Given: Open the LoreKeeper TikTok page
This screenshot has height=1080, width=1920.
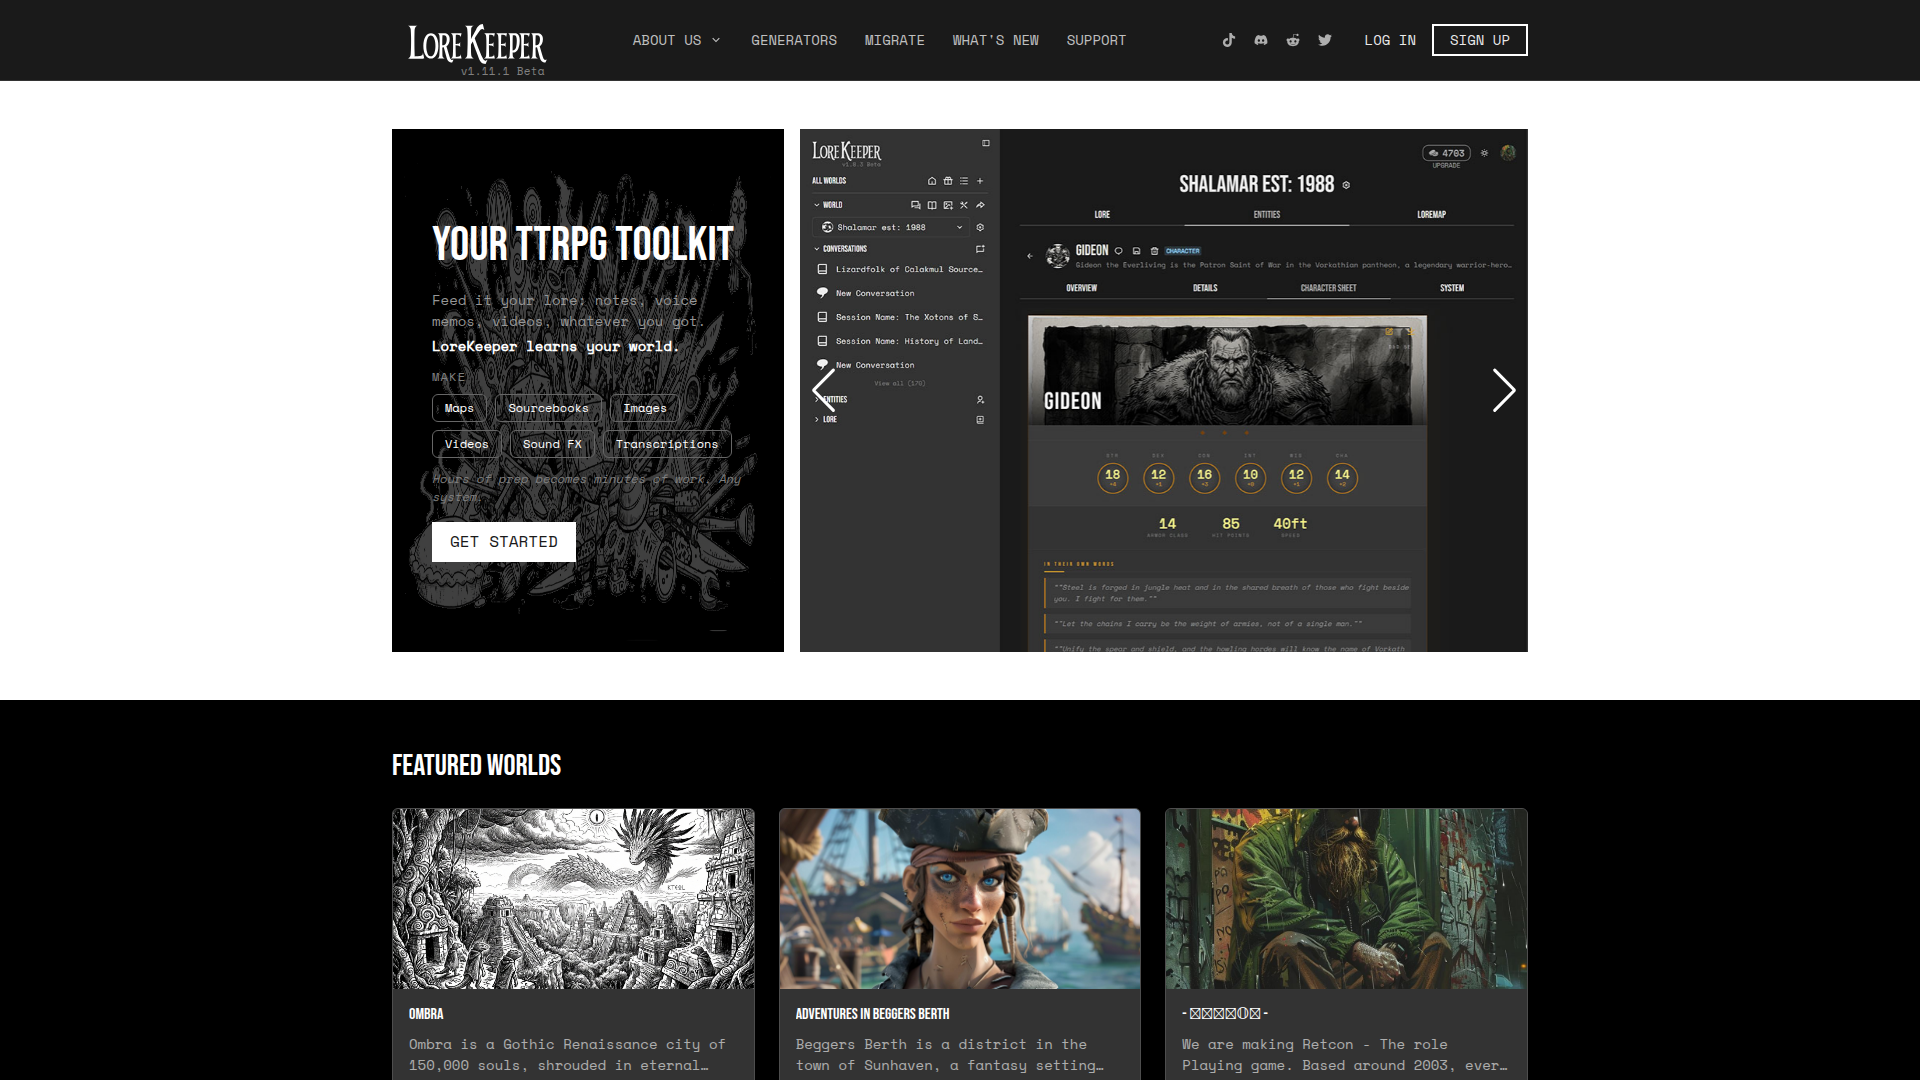Looking at the screenshot, I should [1228, 40].
